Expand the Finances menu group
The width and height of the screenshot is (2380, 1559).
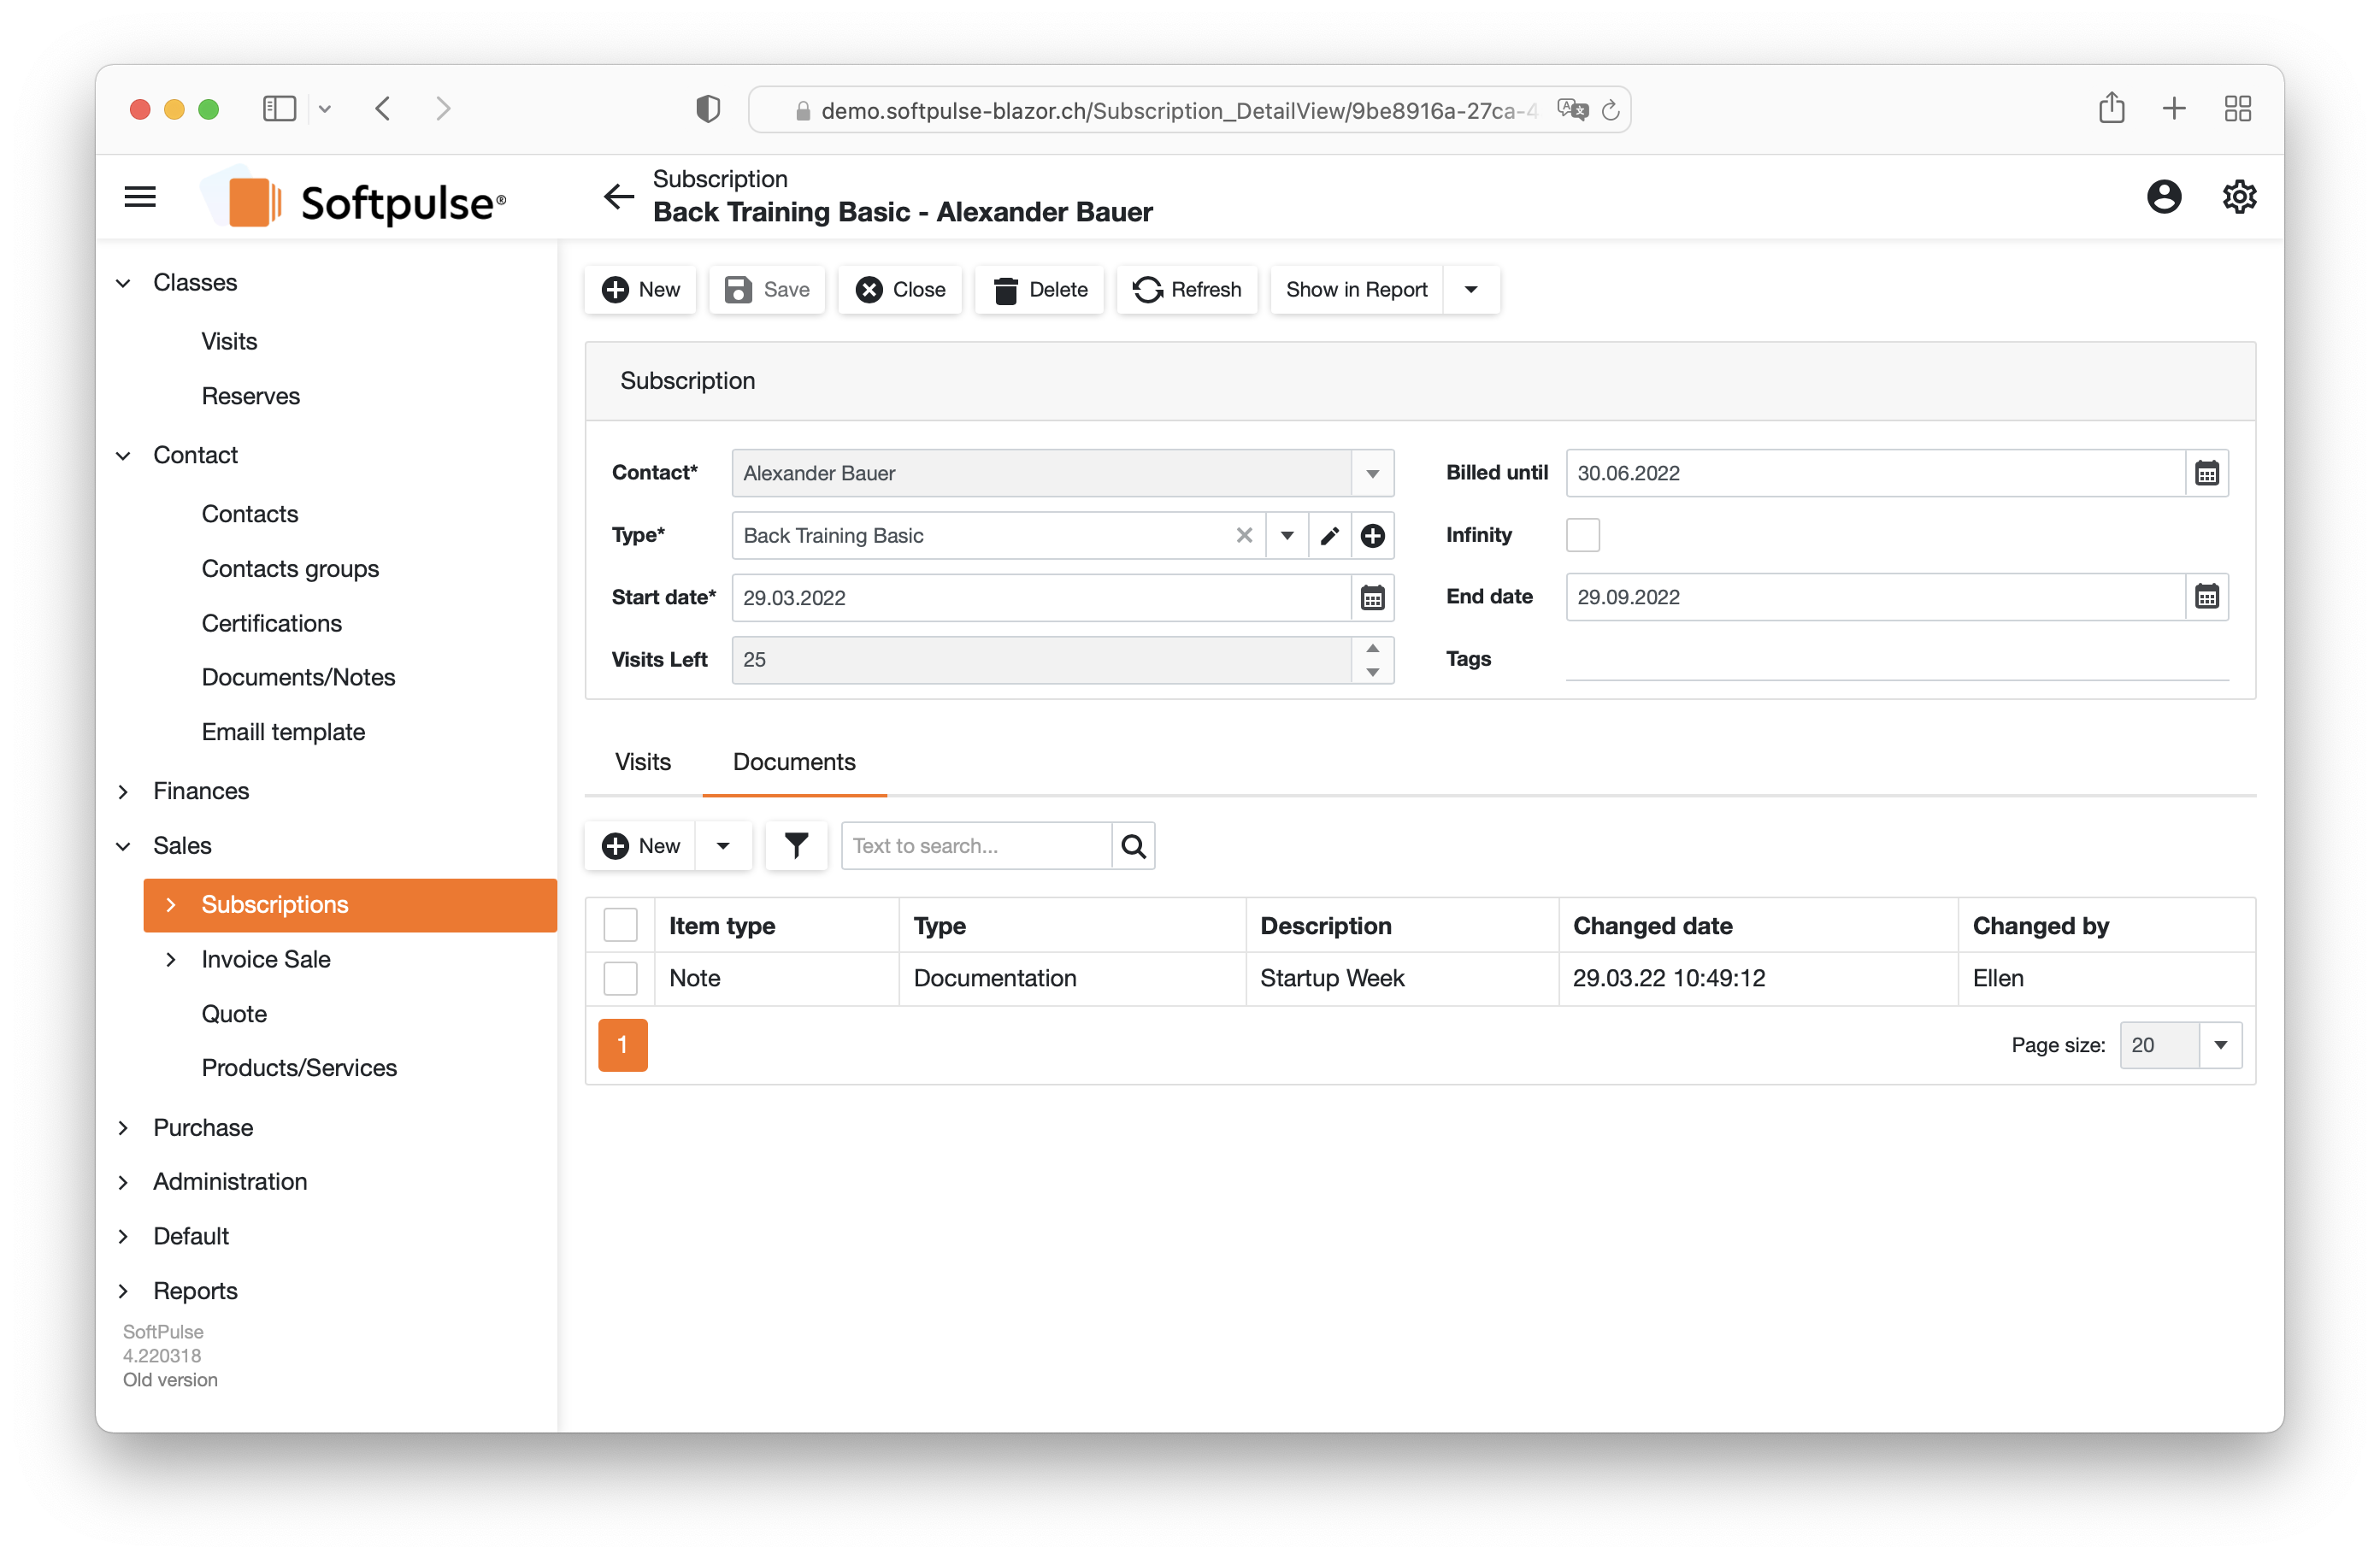click(123, 792)
